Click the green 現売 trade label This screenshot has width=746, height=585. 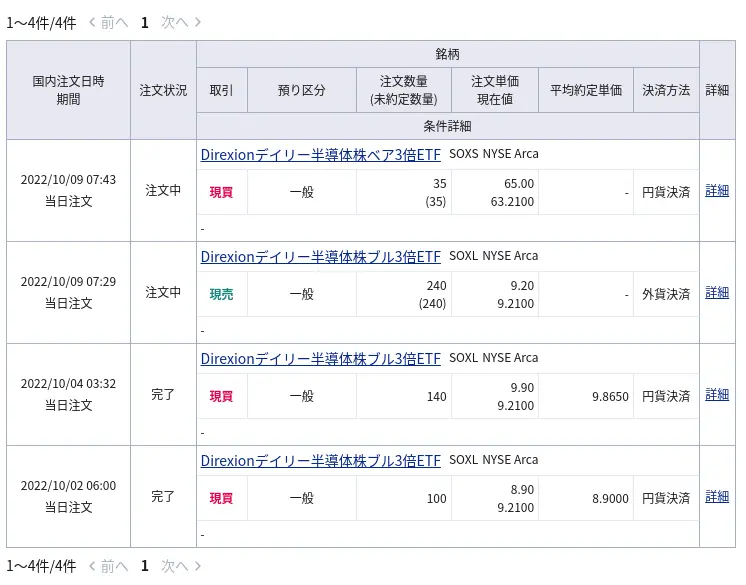click(222, 294)
